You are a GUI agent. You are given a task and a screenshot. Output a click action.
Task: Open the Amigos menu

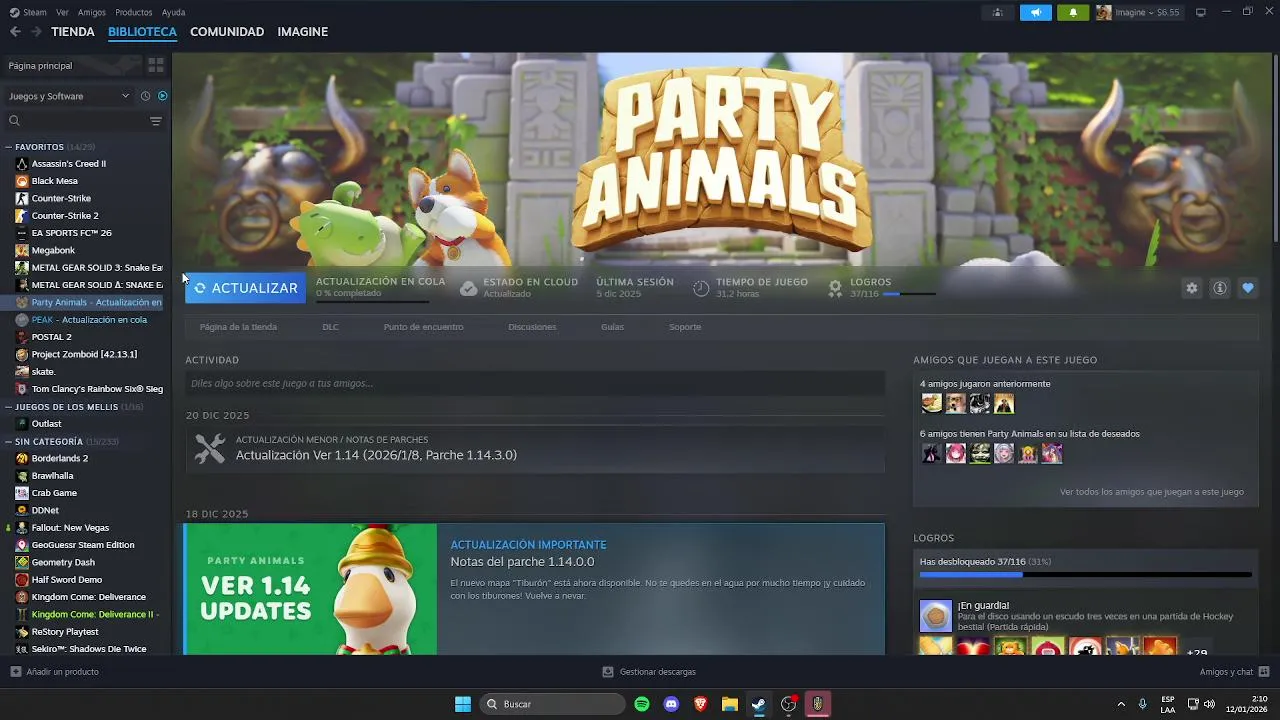click(x=92, y=12)
